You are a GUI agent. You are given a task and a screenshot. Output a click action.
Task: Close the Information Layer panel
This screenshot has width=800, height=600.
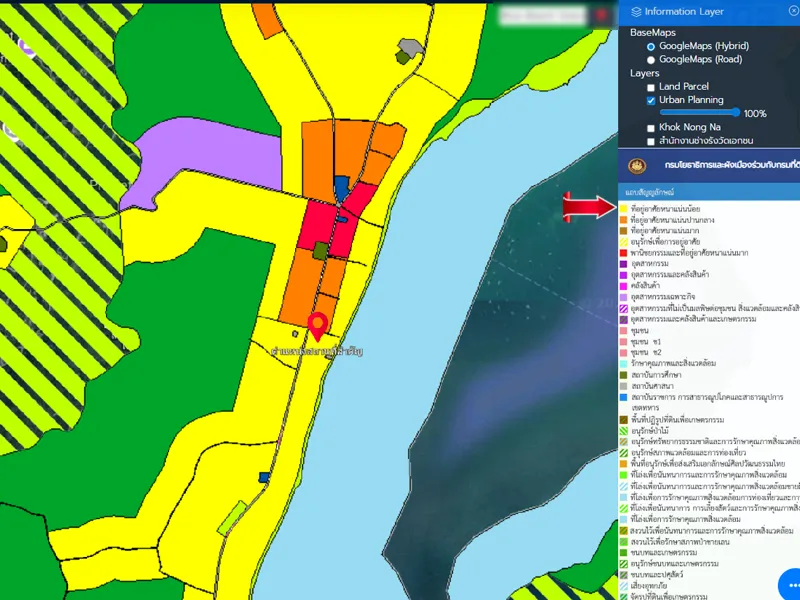(x=794, y=11)
